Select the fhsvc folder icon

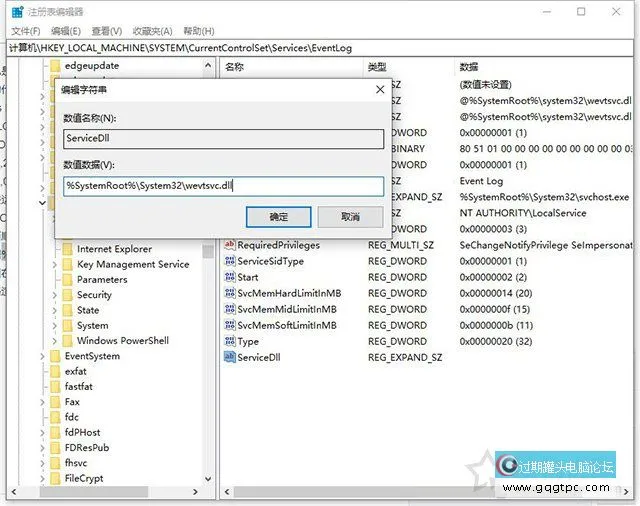click(56, 463)
